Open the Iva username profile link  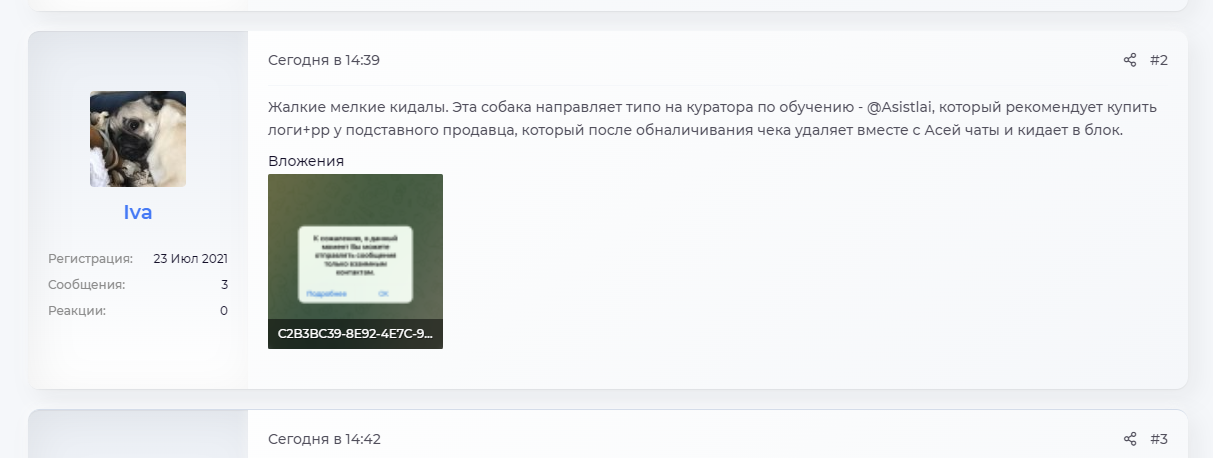click(x=138, y=212)
